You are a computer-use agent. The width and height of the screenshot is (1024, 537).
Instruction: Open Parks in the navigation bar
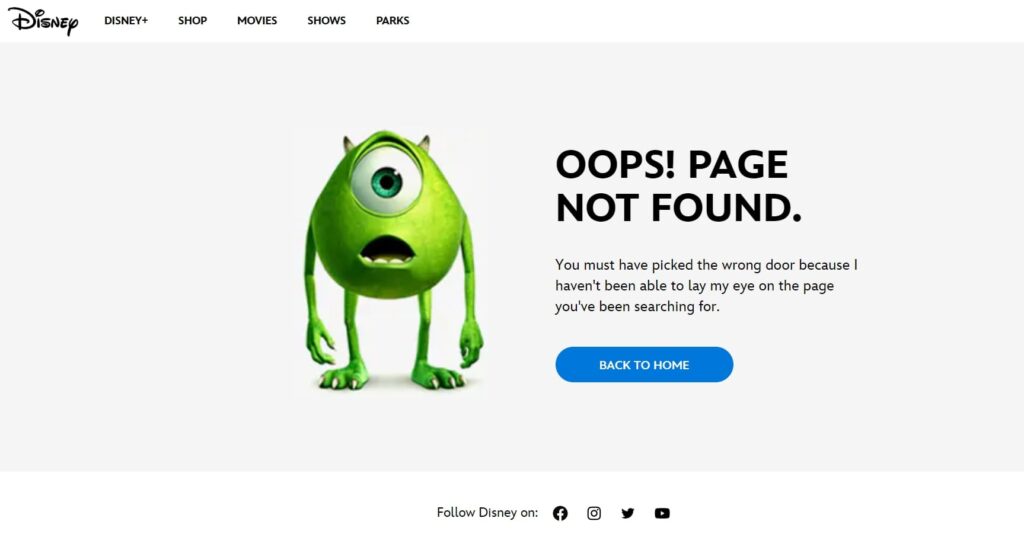392,21
